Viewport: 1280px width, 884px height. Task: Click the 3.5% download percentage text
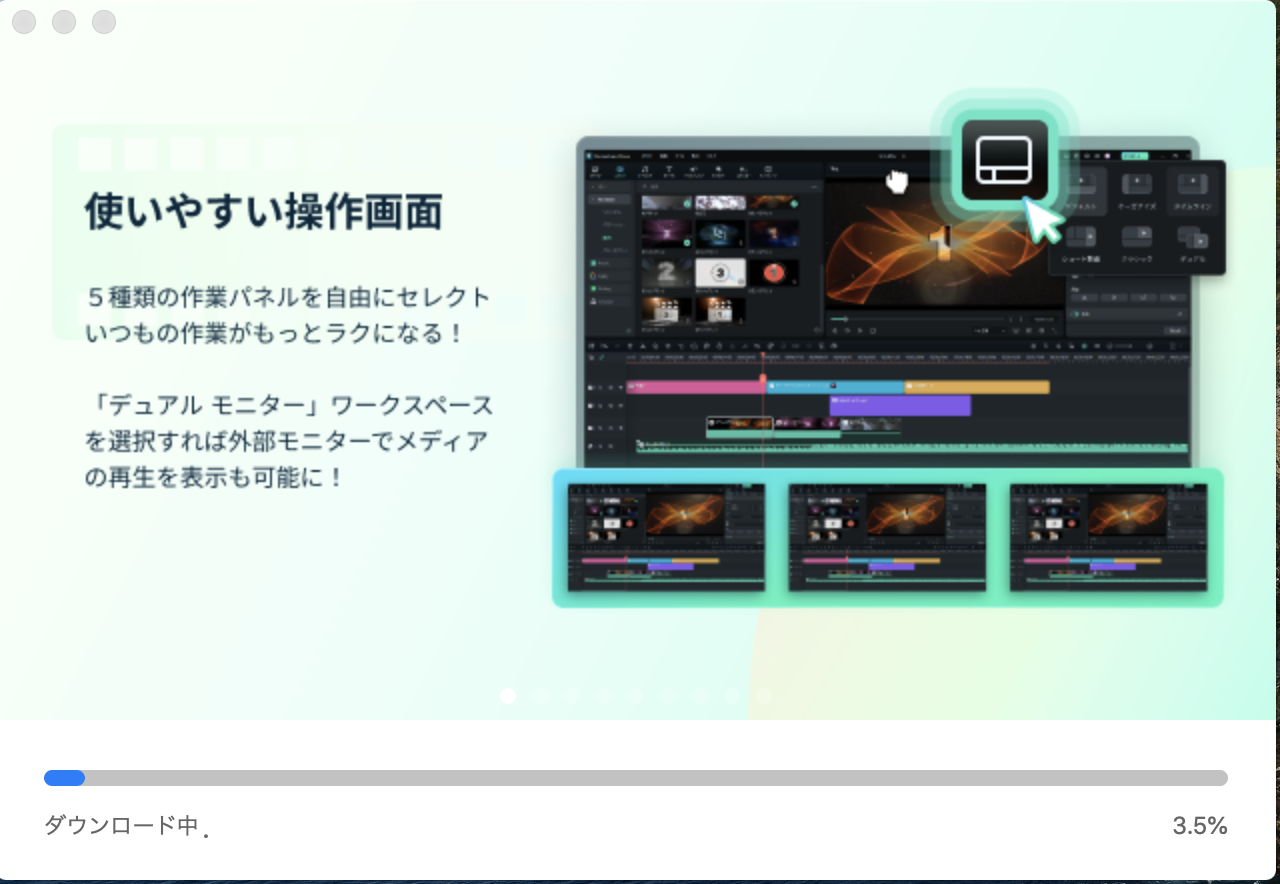click(x=1200, y=826)
